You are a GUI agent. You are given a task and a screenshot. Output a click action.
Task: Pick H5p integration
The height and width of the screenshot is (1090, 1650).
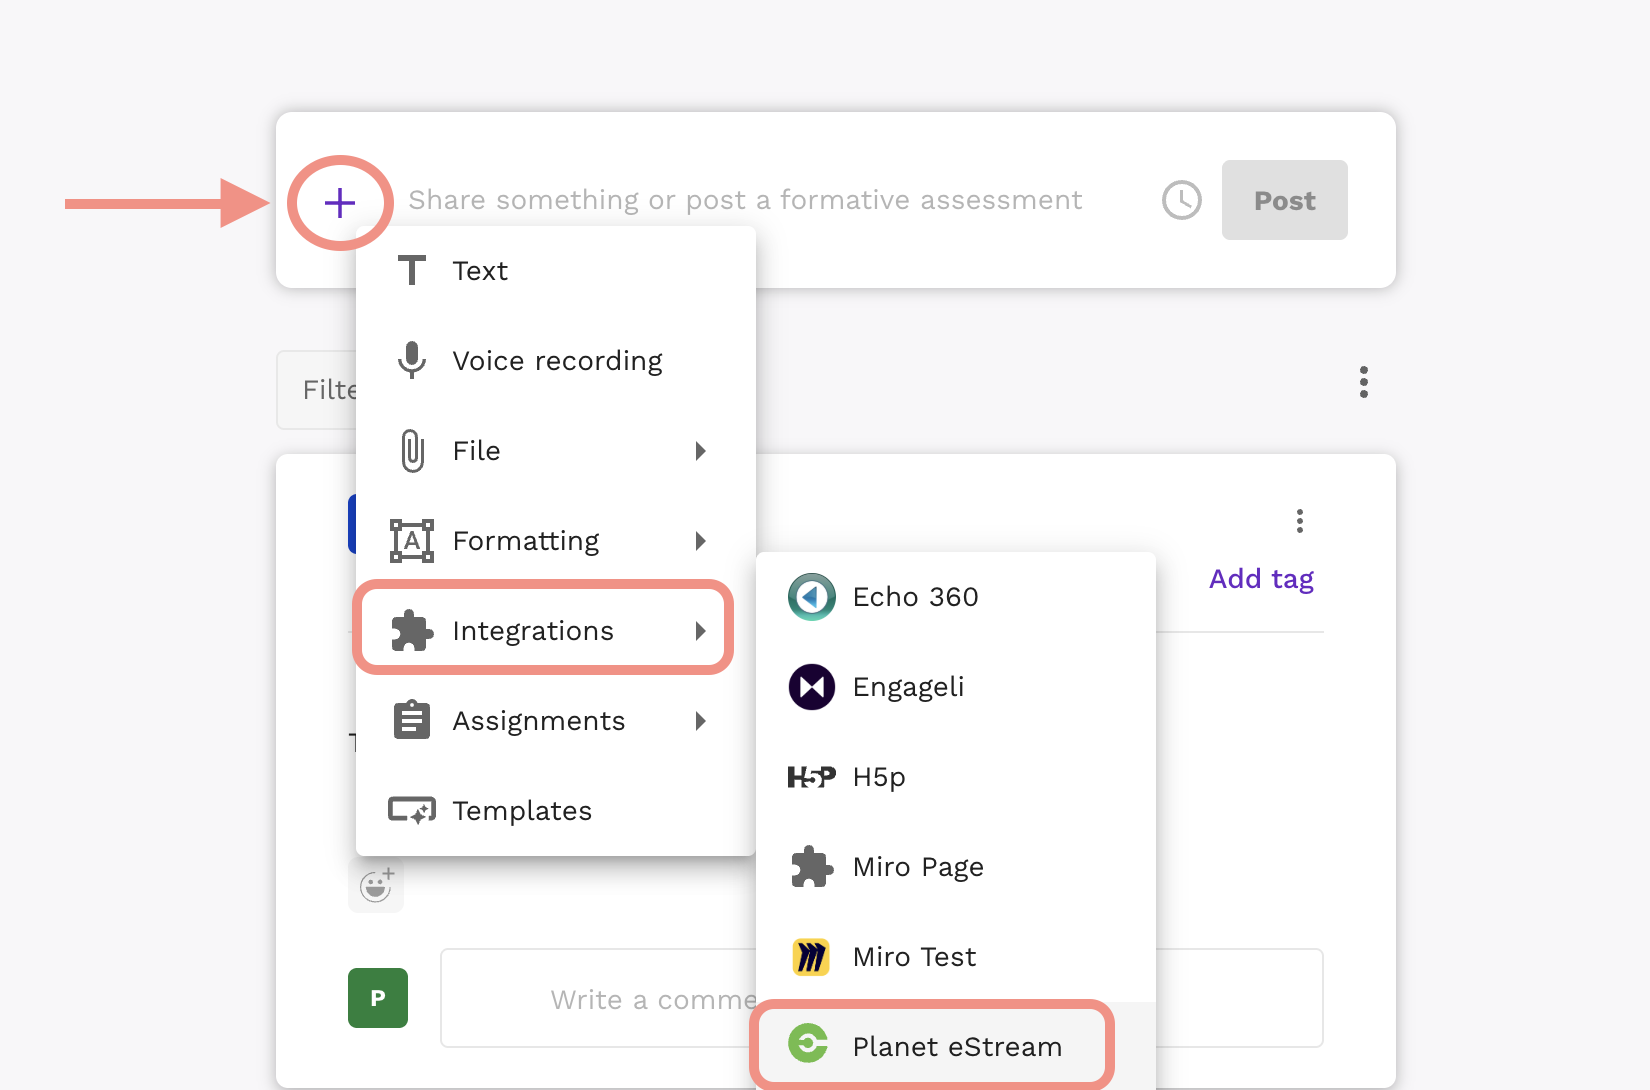pyautogui.click(x=956, y=777)
